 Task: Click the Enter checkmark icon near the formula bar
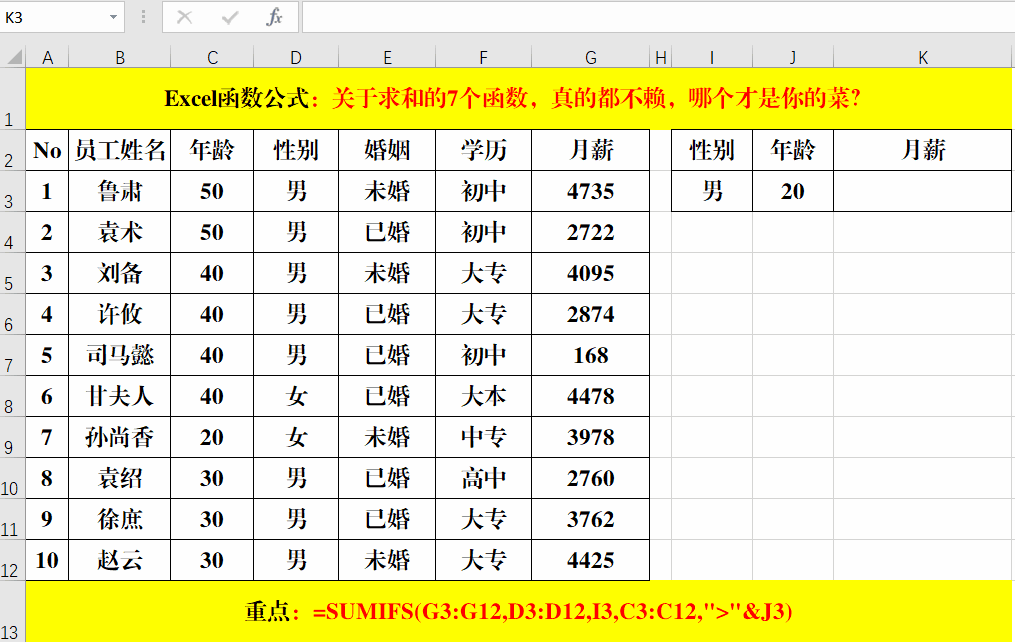coord(230,17)
